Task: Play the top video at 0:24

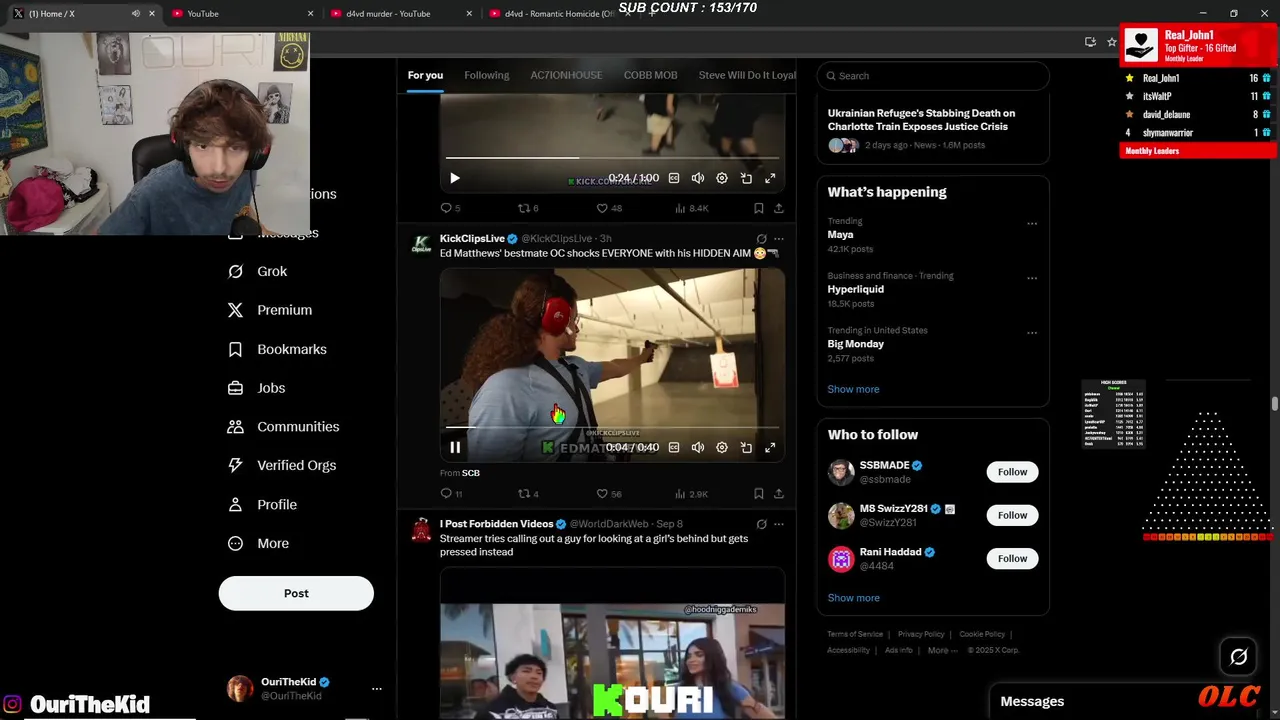Action: [455, 178]
